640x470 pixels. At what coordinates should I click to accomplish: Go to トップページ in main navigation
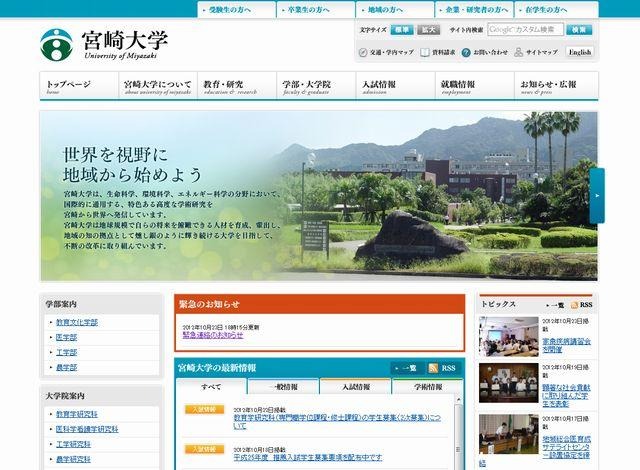pyautogui.click(x=79, y=86)
